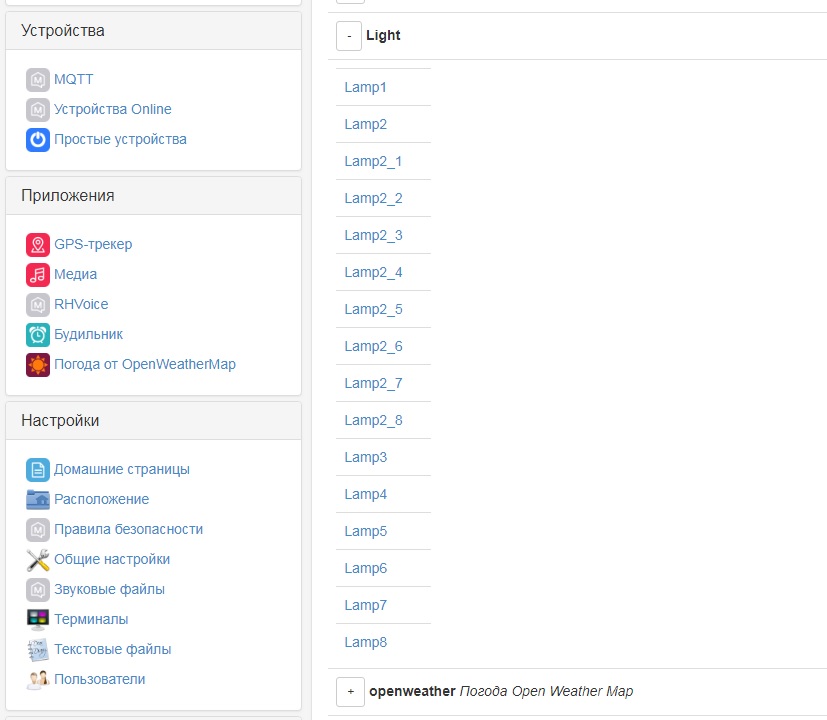Click the Будильник alarm clock icon

(38, 335)
